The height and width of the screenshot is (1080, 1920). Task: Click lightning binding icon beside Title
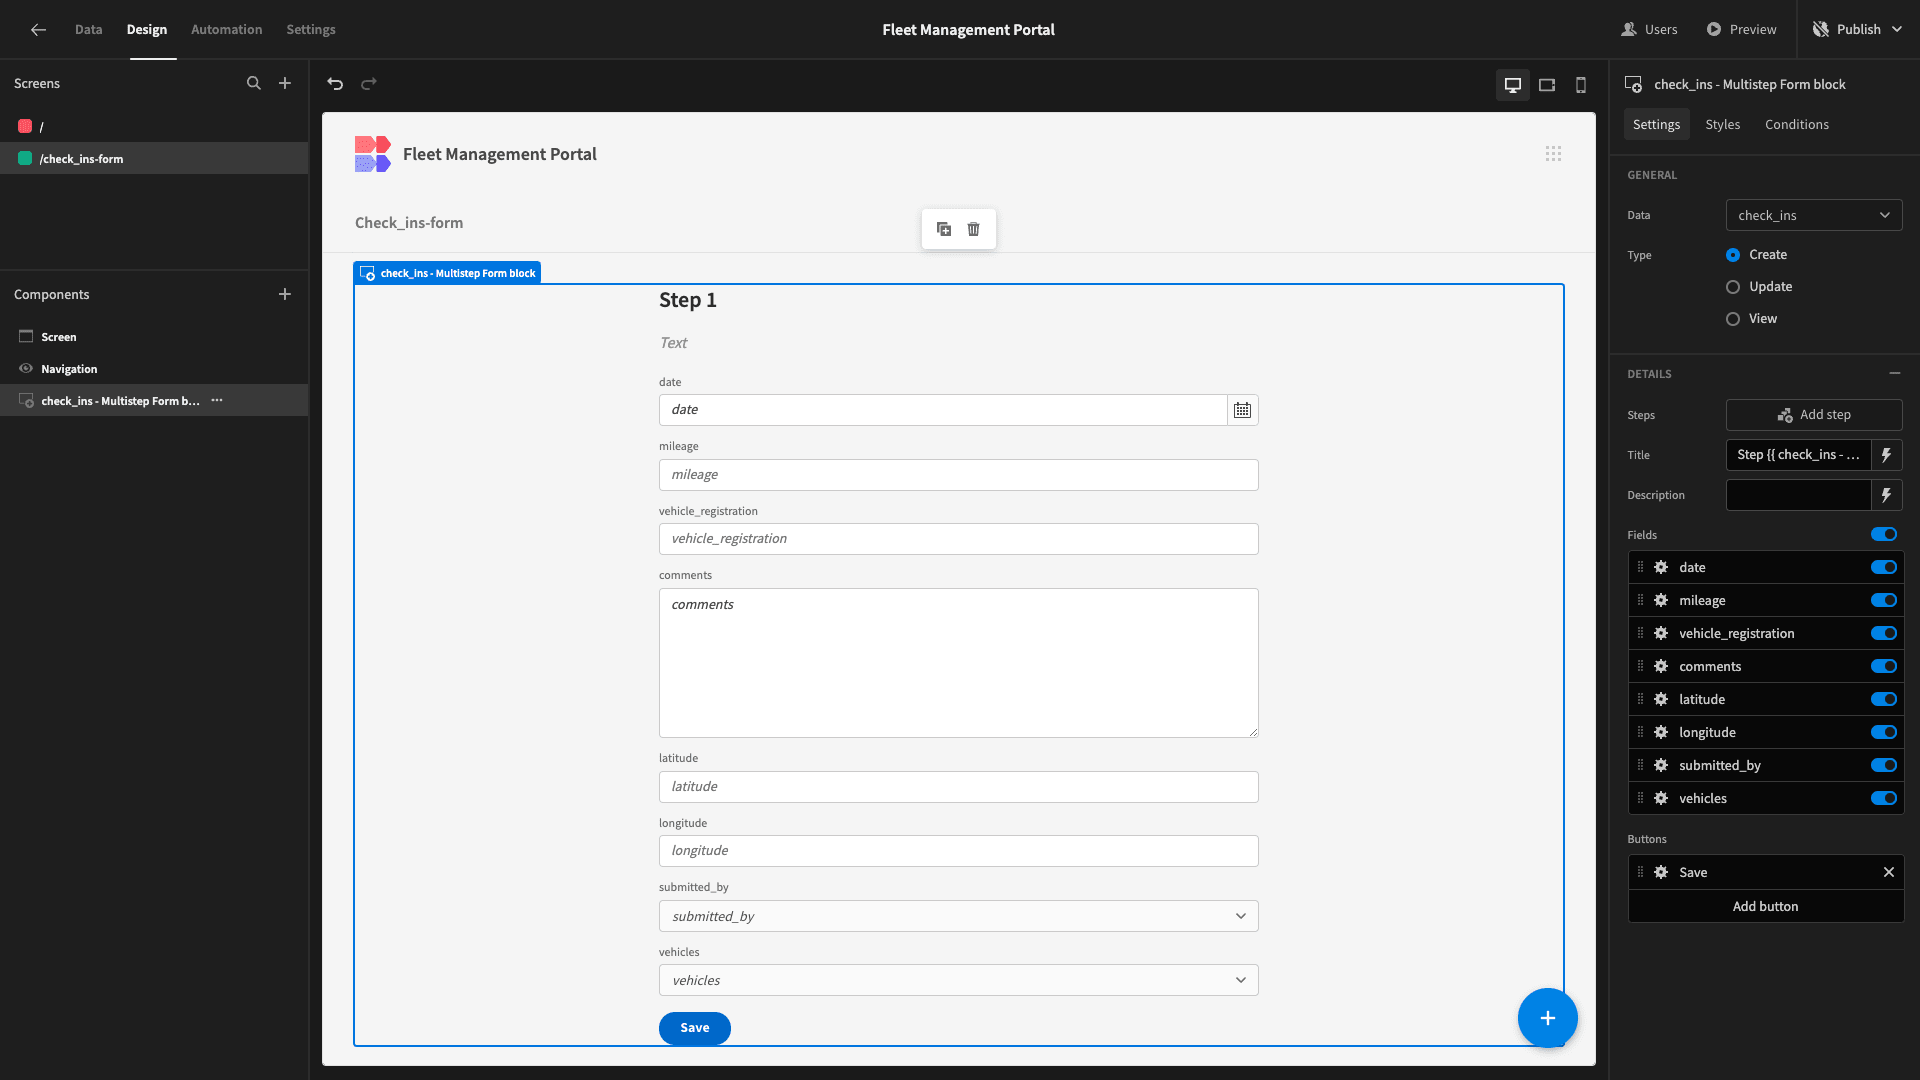click(1887, 455)
